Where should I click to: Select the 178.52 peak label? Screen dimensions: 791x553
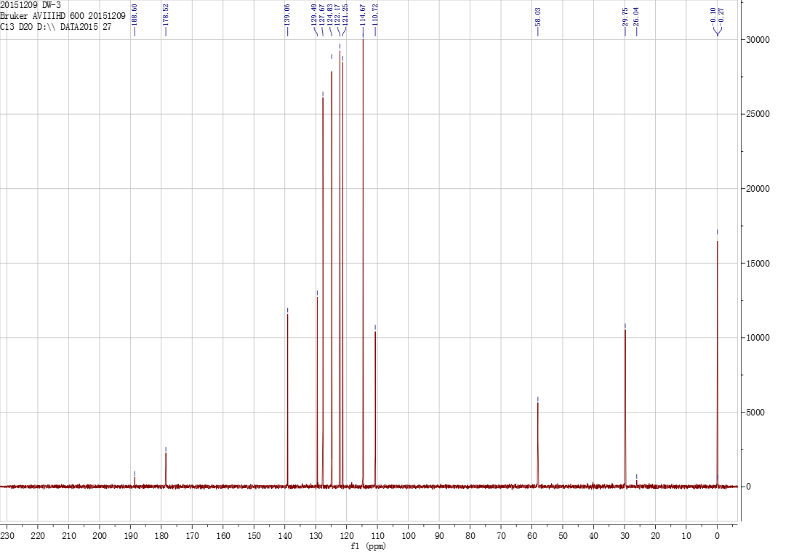[x=166, y=15]
